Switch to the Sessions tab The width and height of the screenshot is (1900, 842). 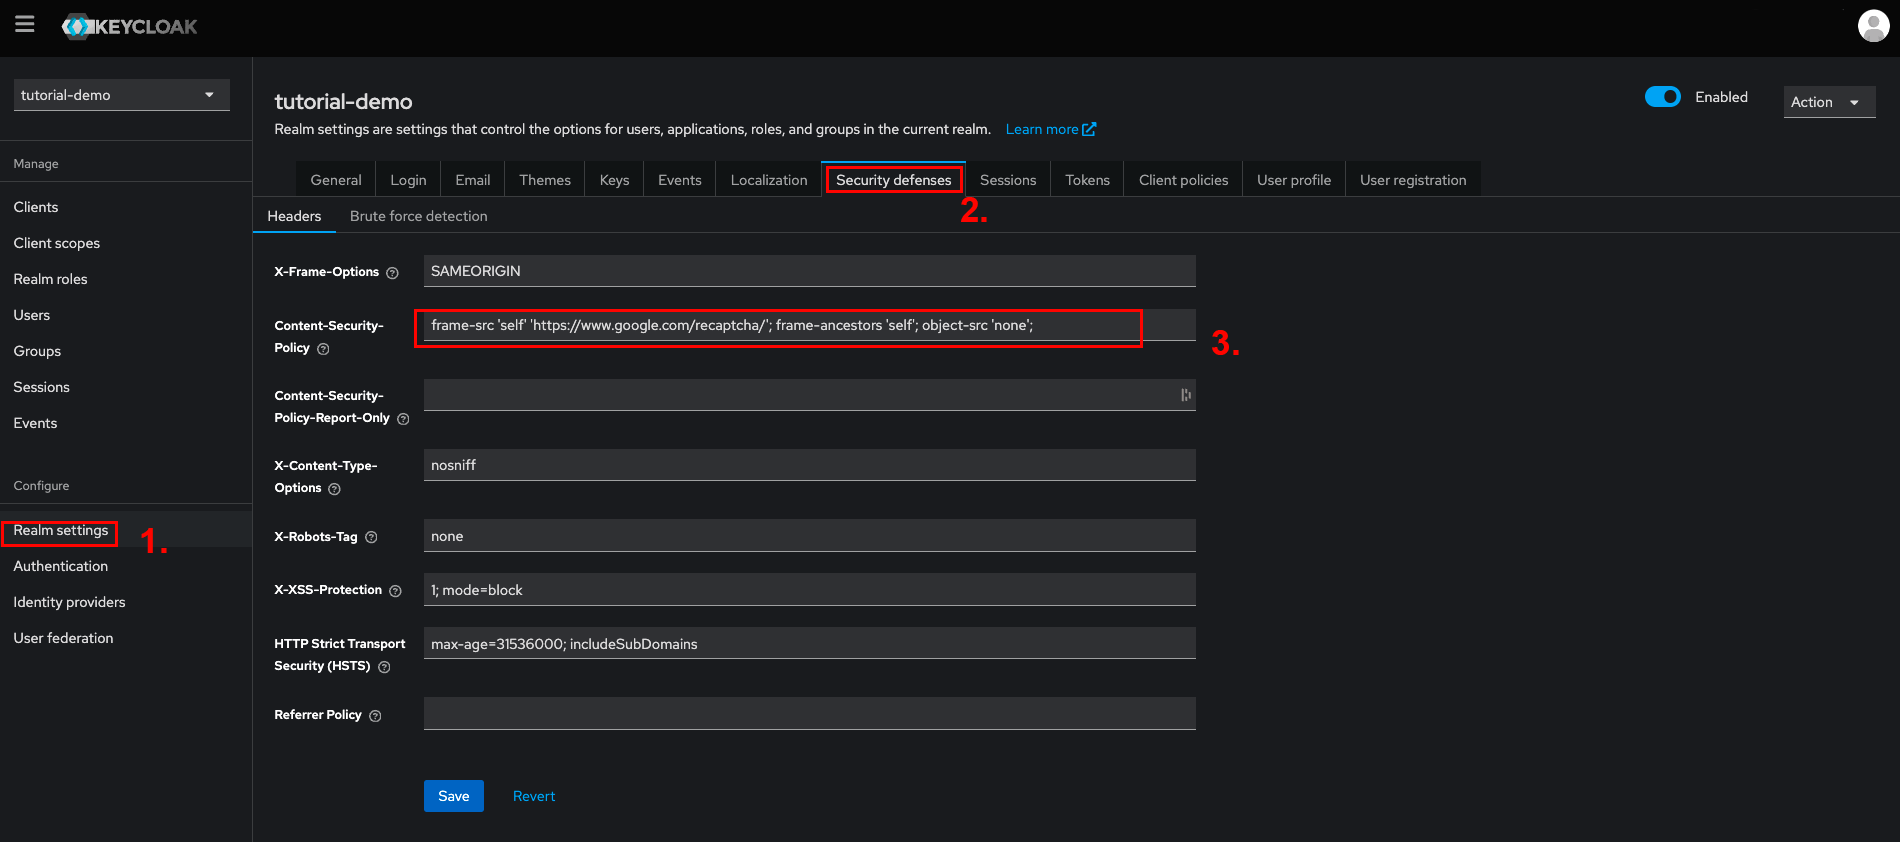pyautogui.click(x=1008, y=180)
